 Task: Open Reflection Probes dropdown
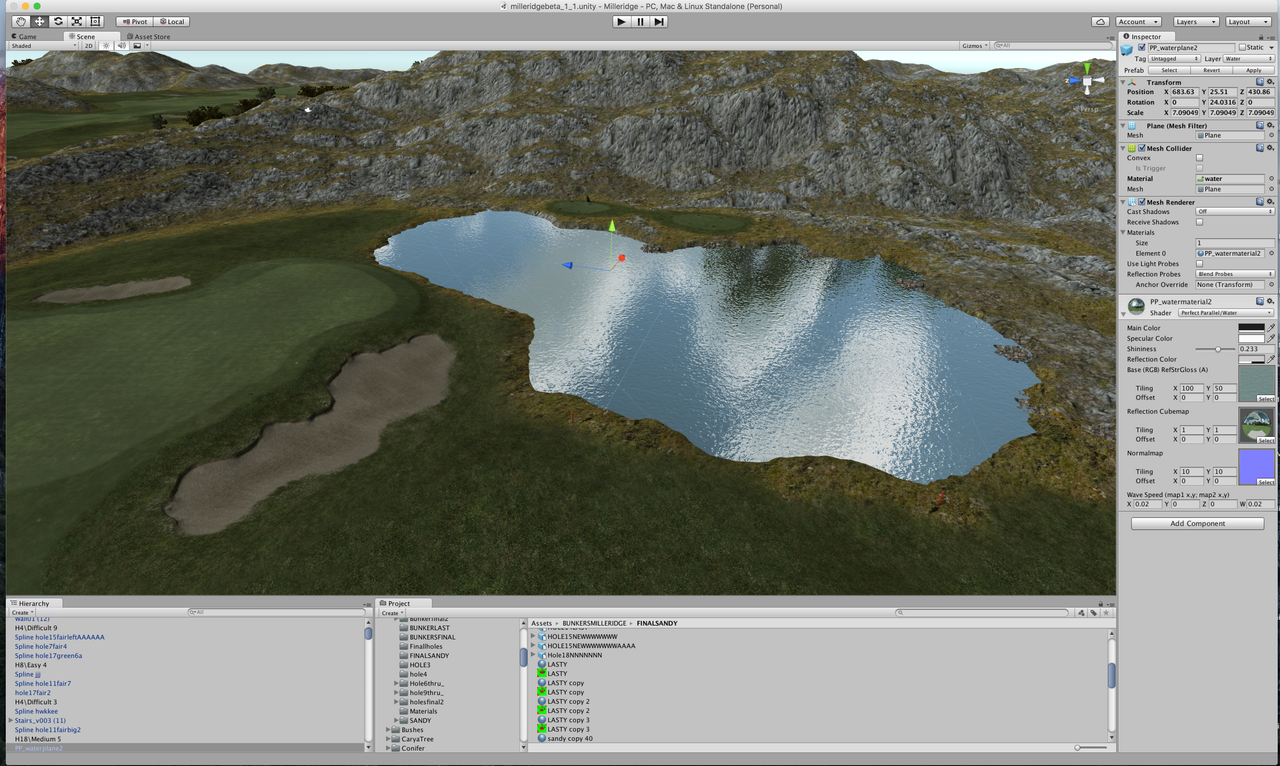coord(1236,274)
